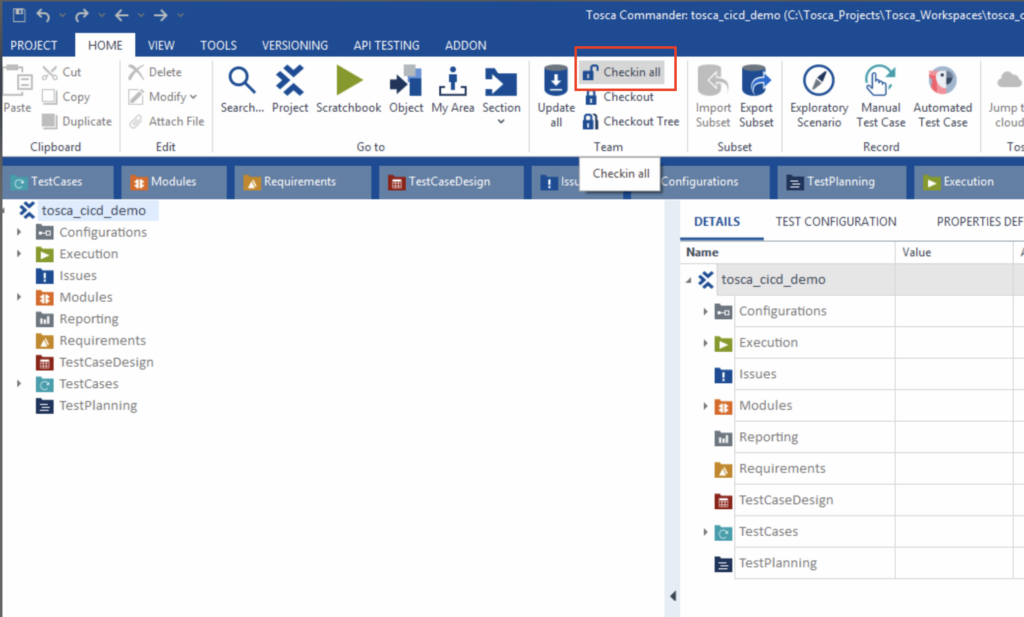Screen dimensions: 1024x617
Task: Click the Update all icon
Action: pos(556,96)
